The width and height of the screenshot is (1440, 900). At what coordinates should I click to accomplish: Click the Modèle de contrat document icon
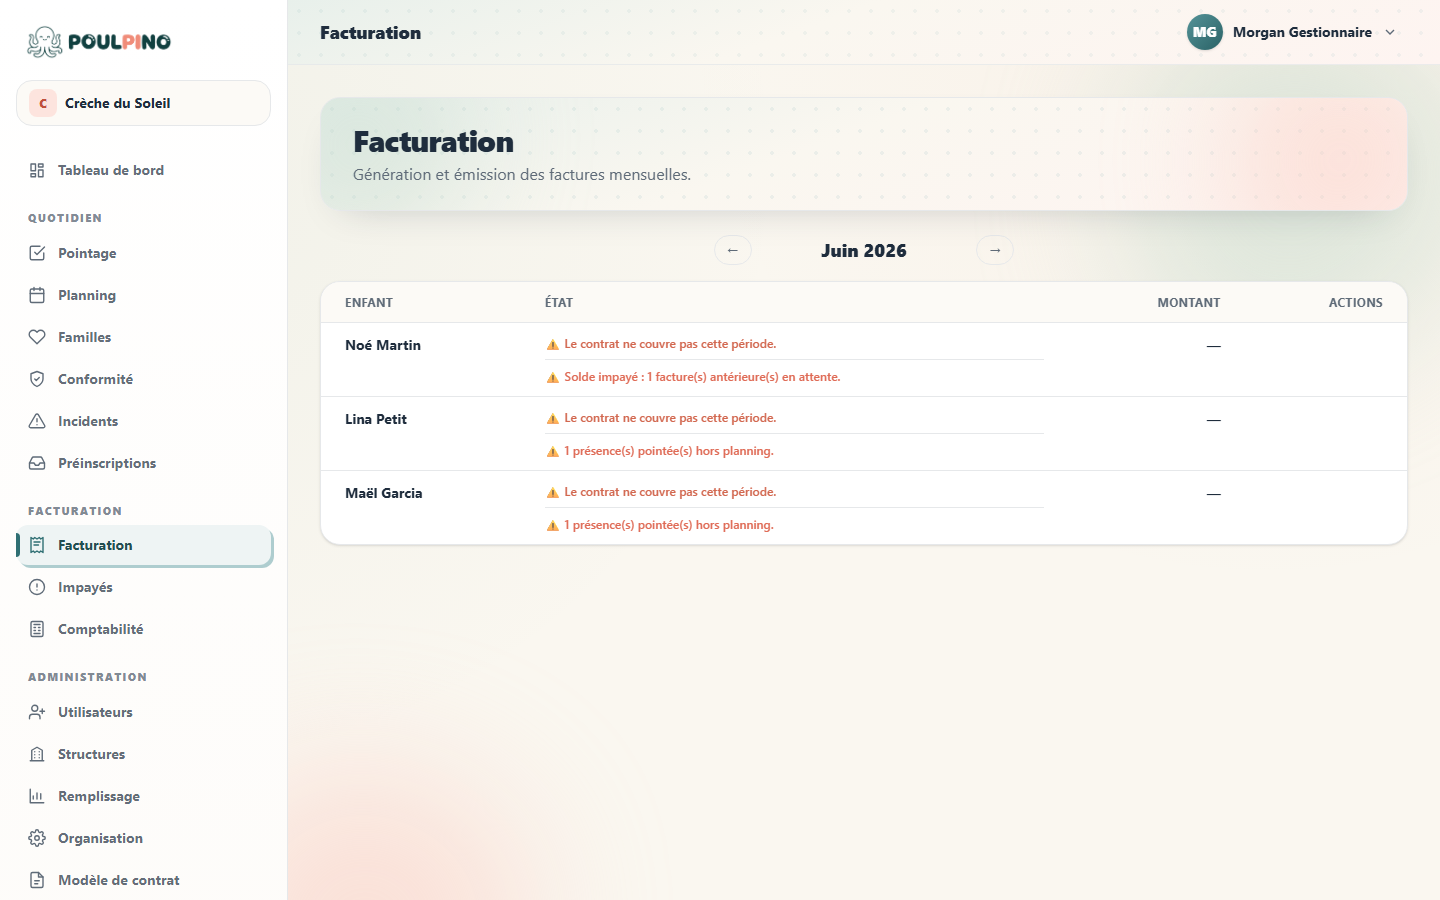37,880
